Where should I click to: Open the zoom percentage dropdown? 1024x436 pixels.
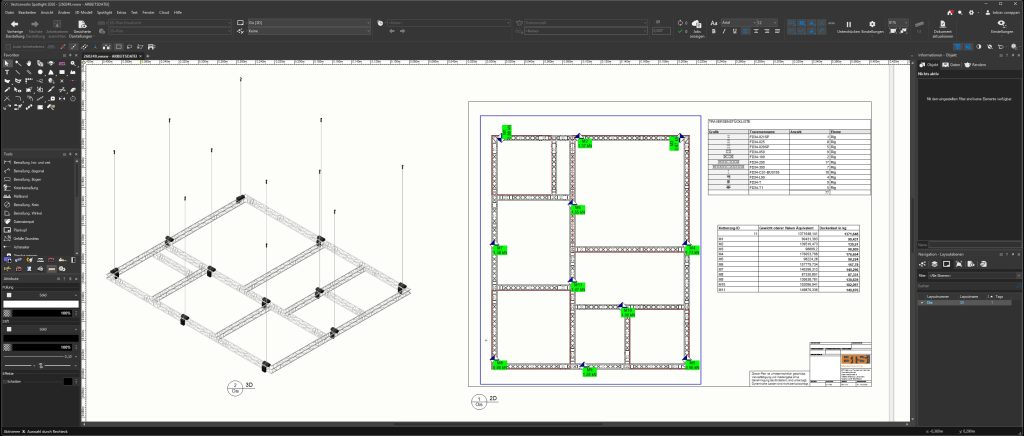click(x=898, y=22)
